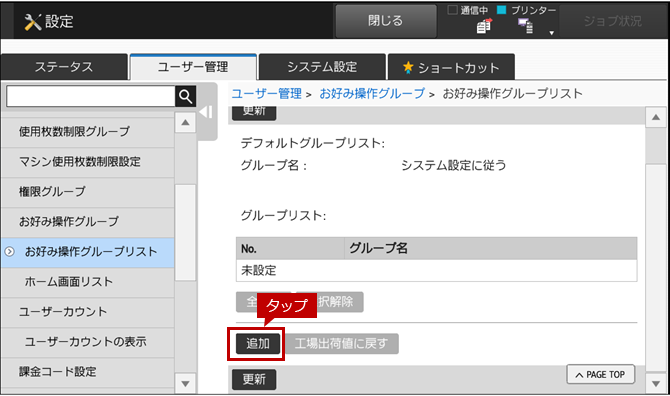Click sidebar scroll up arrow
This screenshot has height=396, width=670.
coord(185,123)
